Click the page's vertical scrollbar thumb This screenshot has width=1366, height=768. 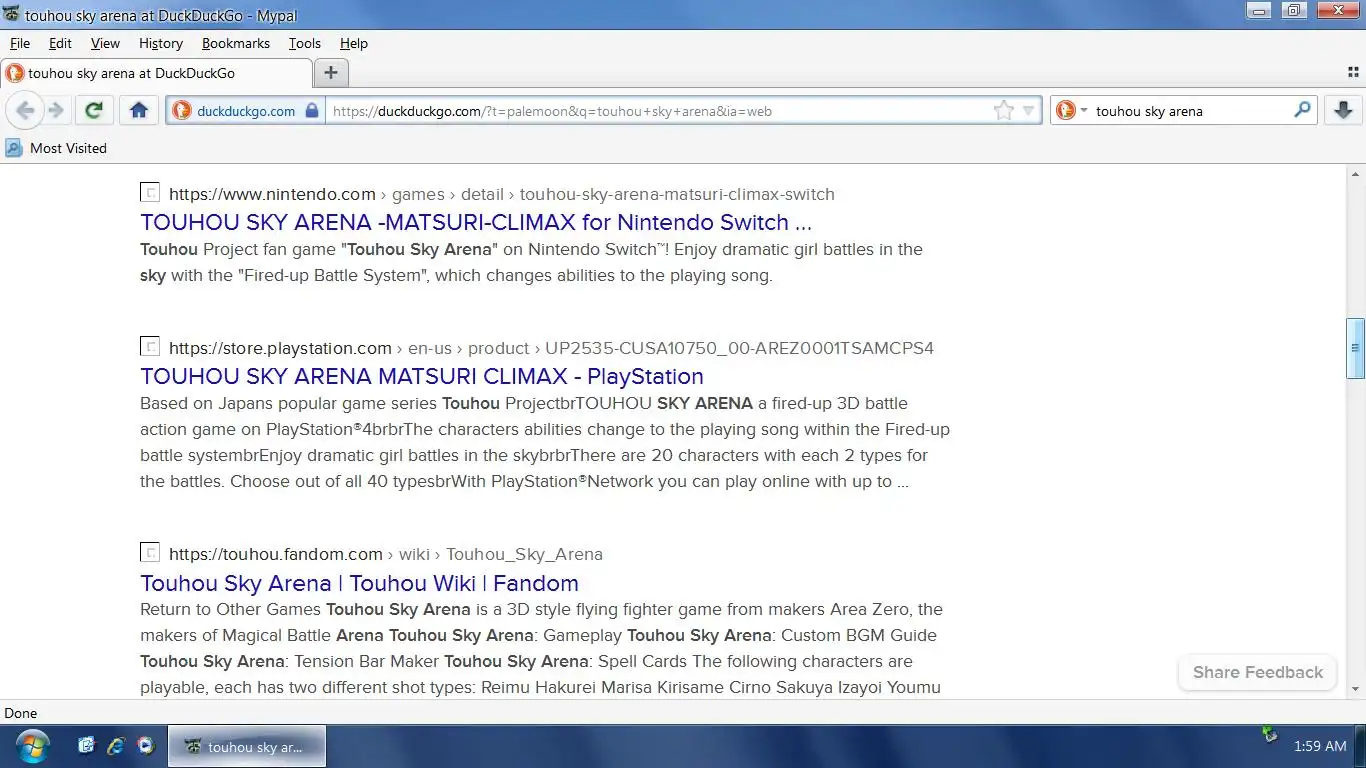(1356, 348)
